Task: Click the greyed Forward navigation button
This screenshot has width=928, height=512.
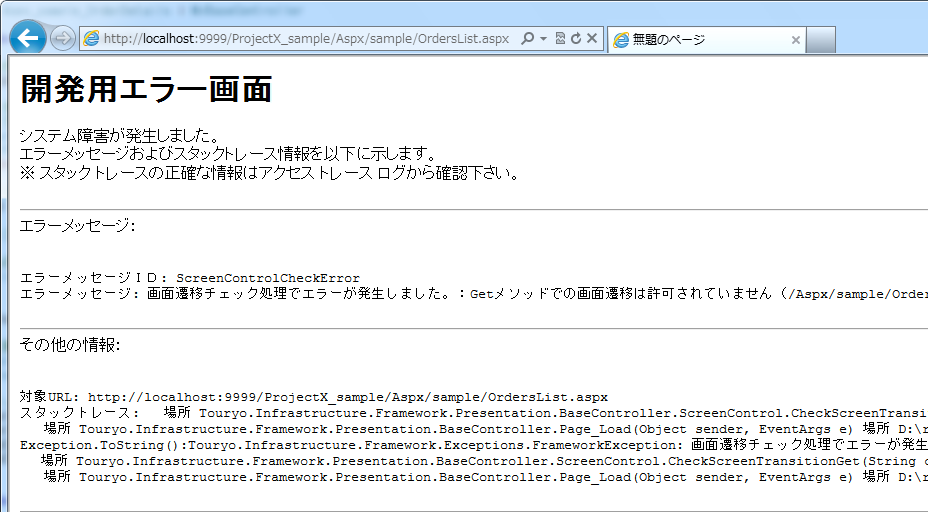Action: (62, 39)
